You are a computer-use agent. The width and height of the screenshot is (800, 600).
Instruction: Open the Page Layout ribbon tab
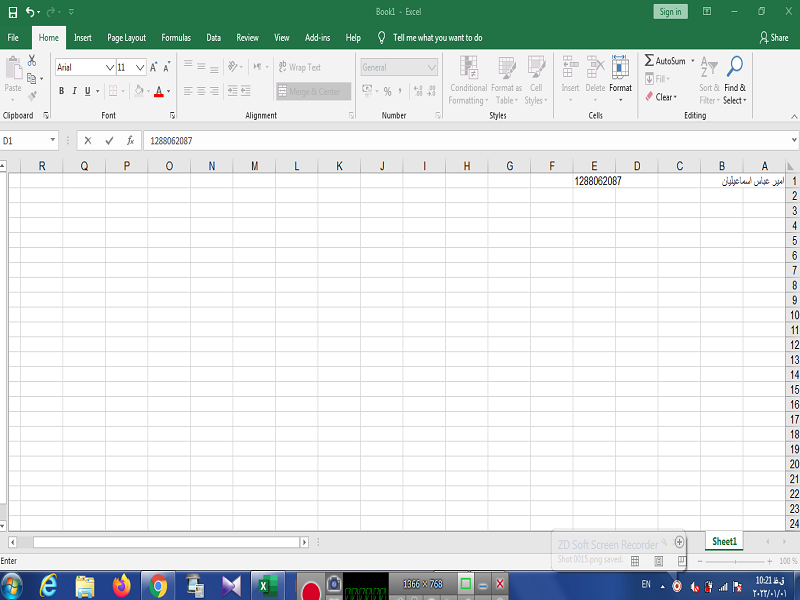(127, 38)
